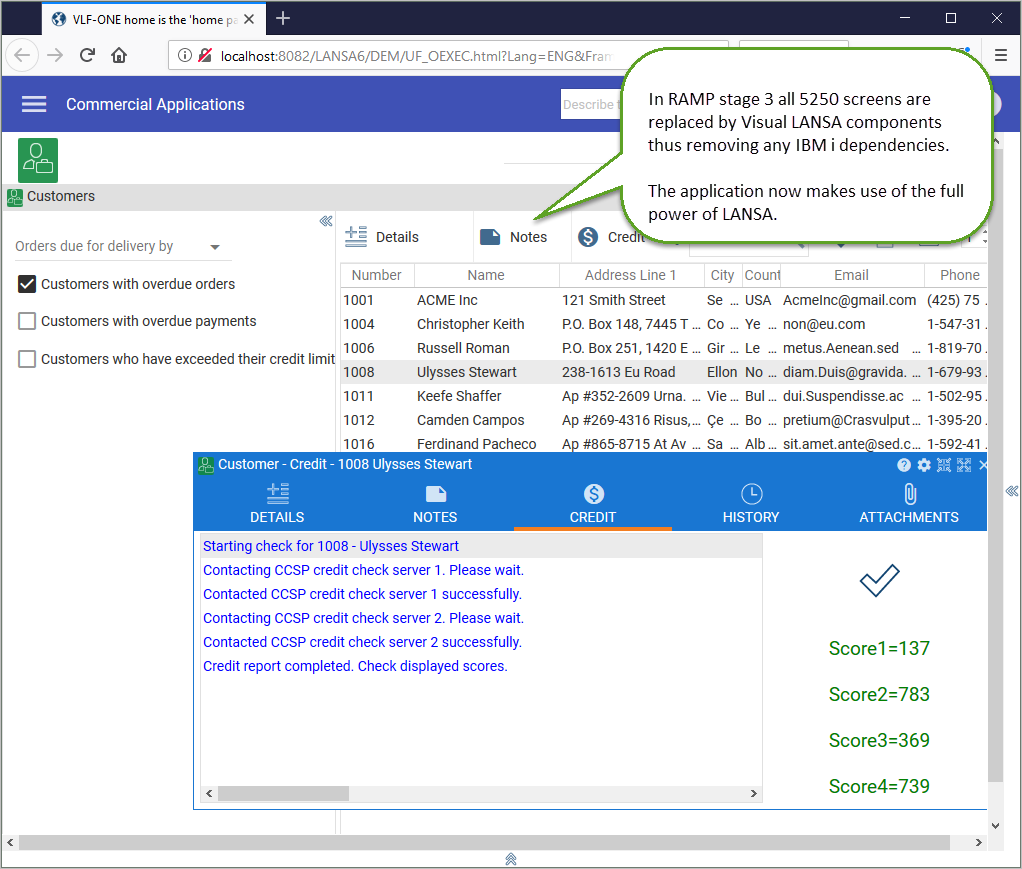Open a new browser tab
Image resolution: width=1022 pixels, height=869 pixels.
[283, 18]
